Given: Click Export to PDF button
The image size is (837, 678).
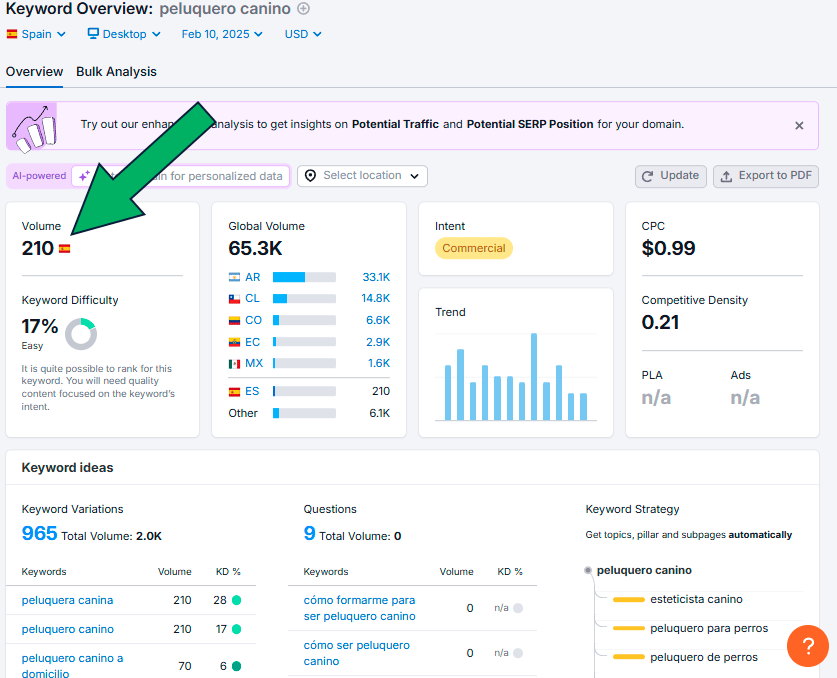Looking at the screenshot, I should (768, 176).
